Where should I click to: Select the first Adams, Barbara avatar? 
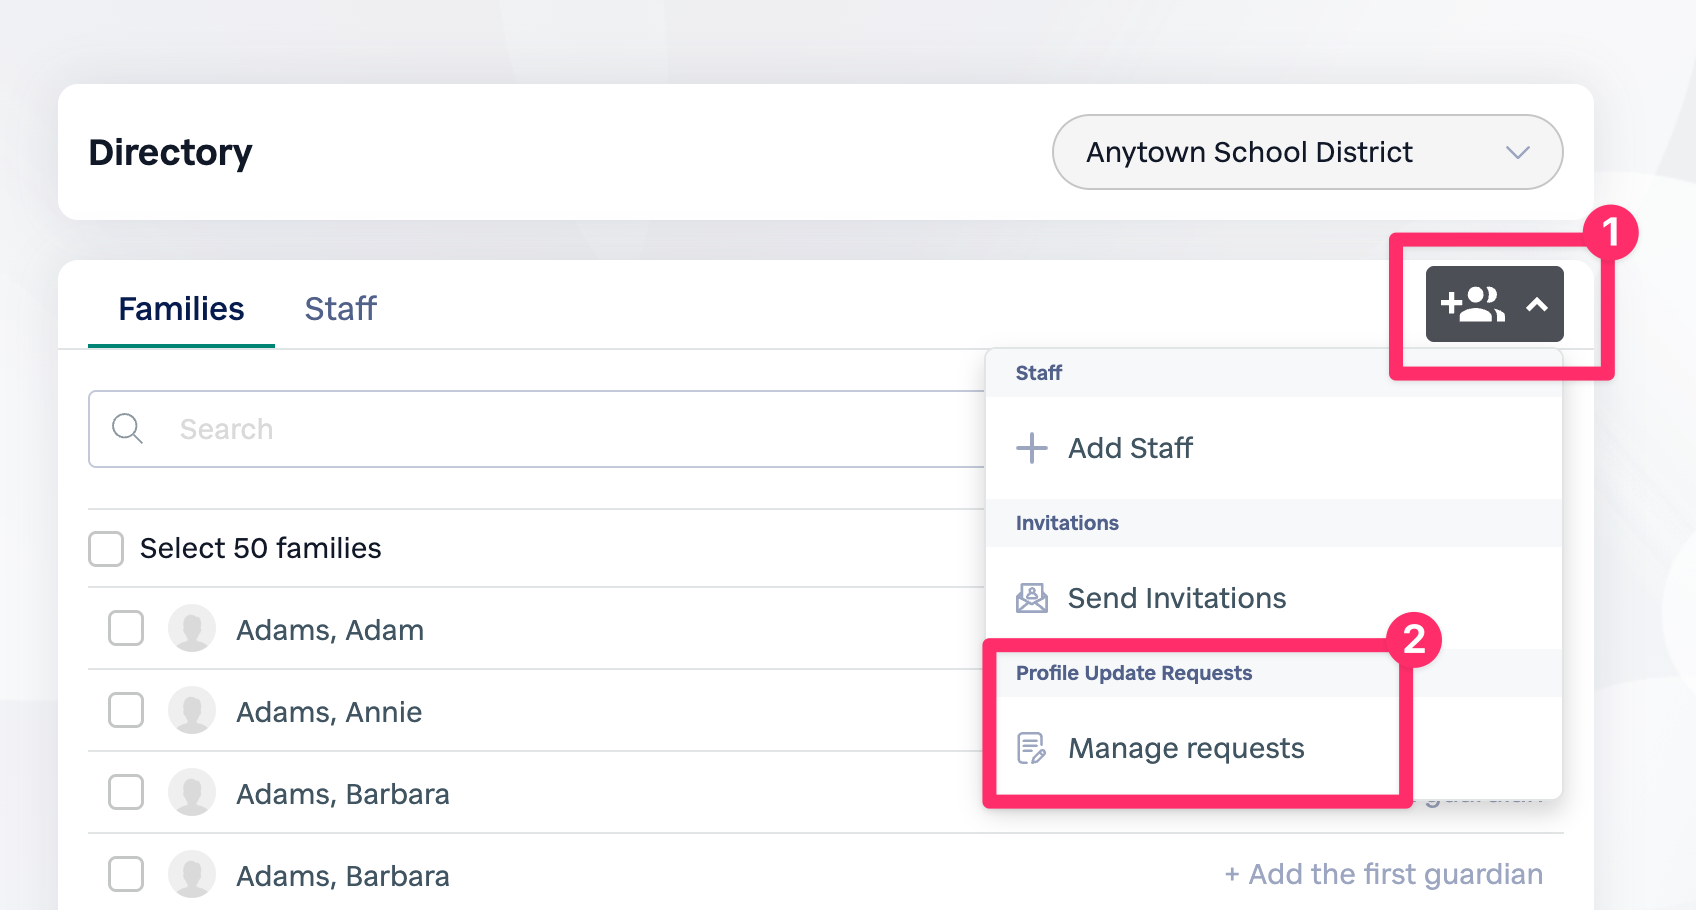pos(192,793)
